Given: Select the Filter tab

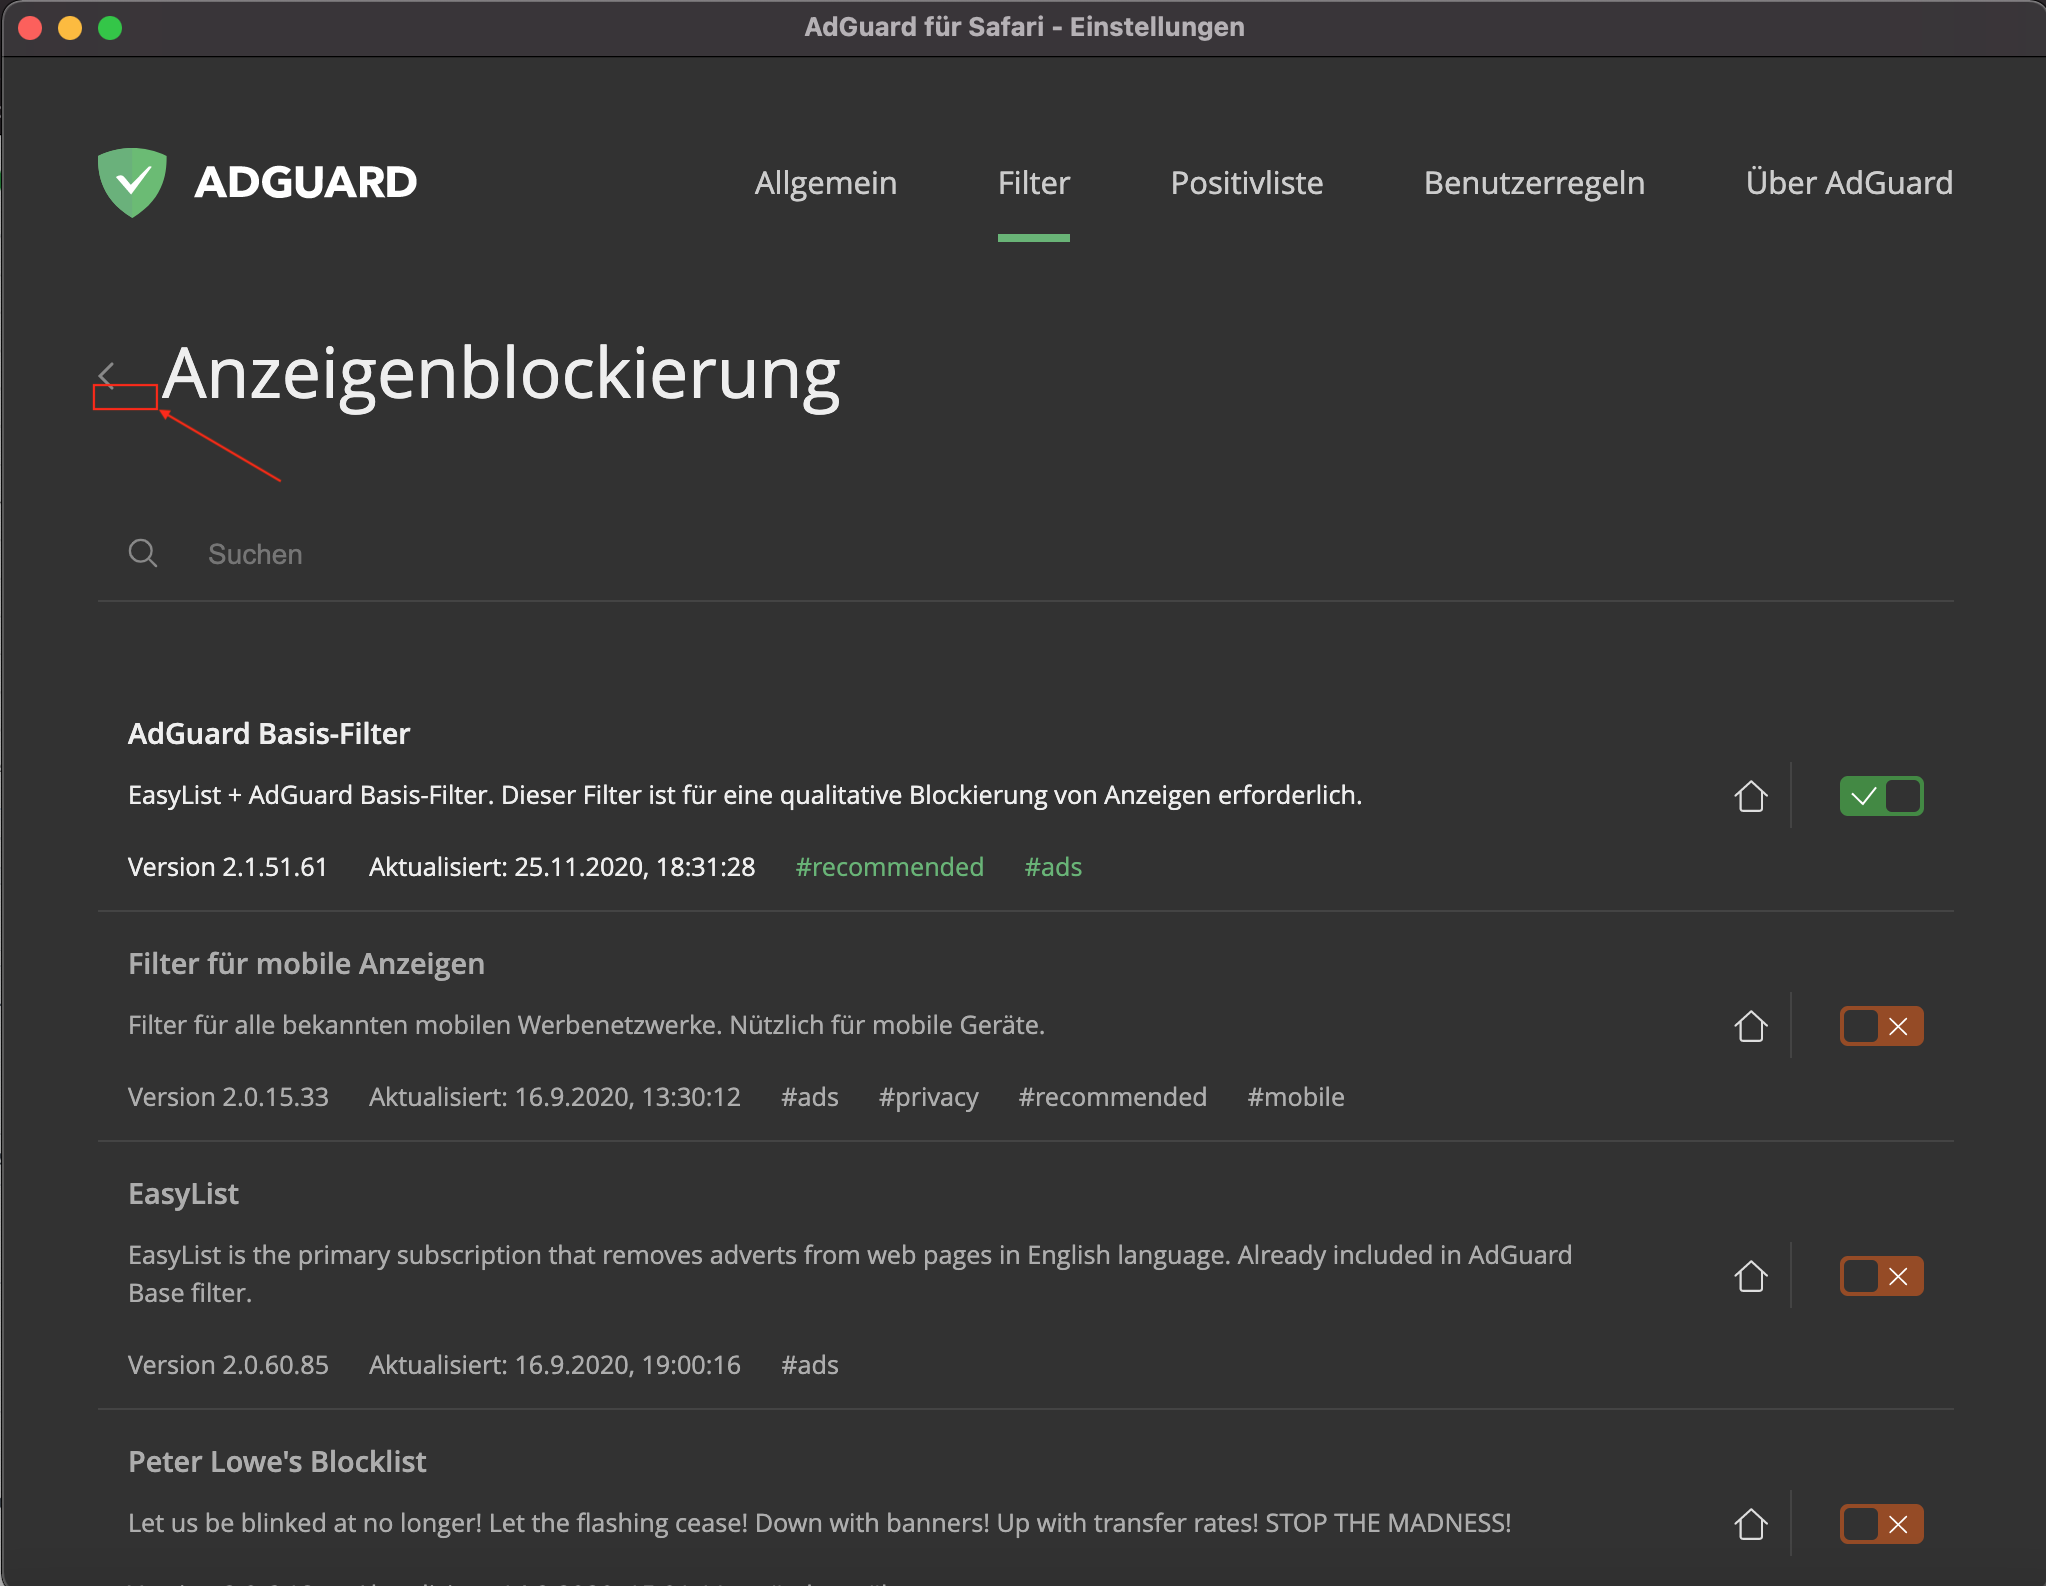Looking at the screenshot, I should 1033,183.
